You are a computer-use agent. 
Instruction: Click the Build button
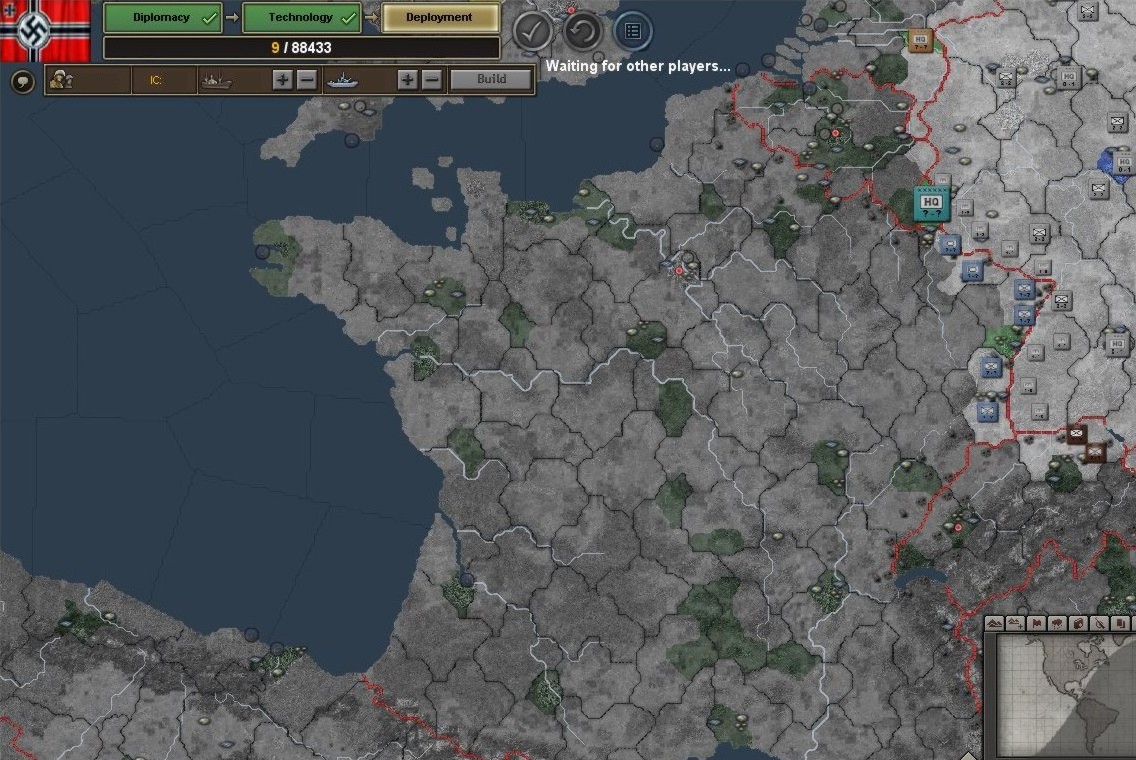pos(491,79)
